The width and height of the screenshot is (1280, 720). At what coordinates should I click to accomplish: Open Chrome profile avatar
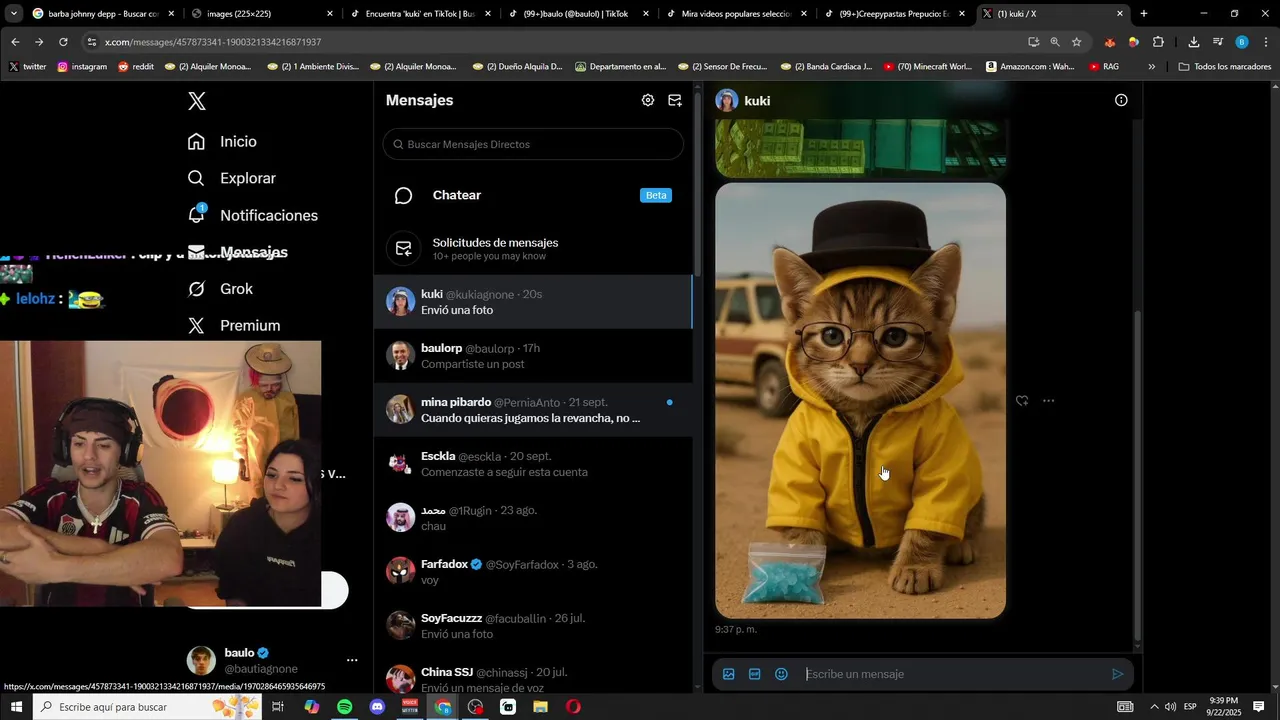click(x=1242, y=42)
